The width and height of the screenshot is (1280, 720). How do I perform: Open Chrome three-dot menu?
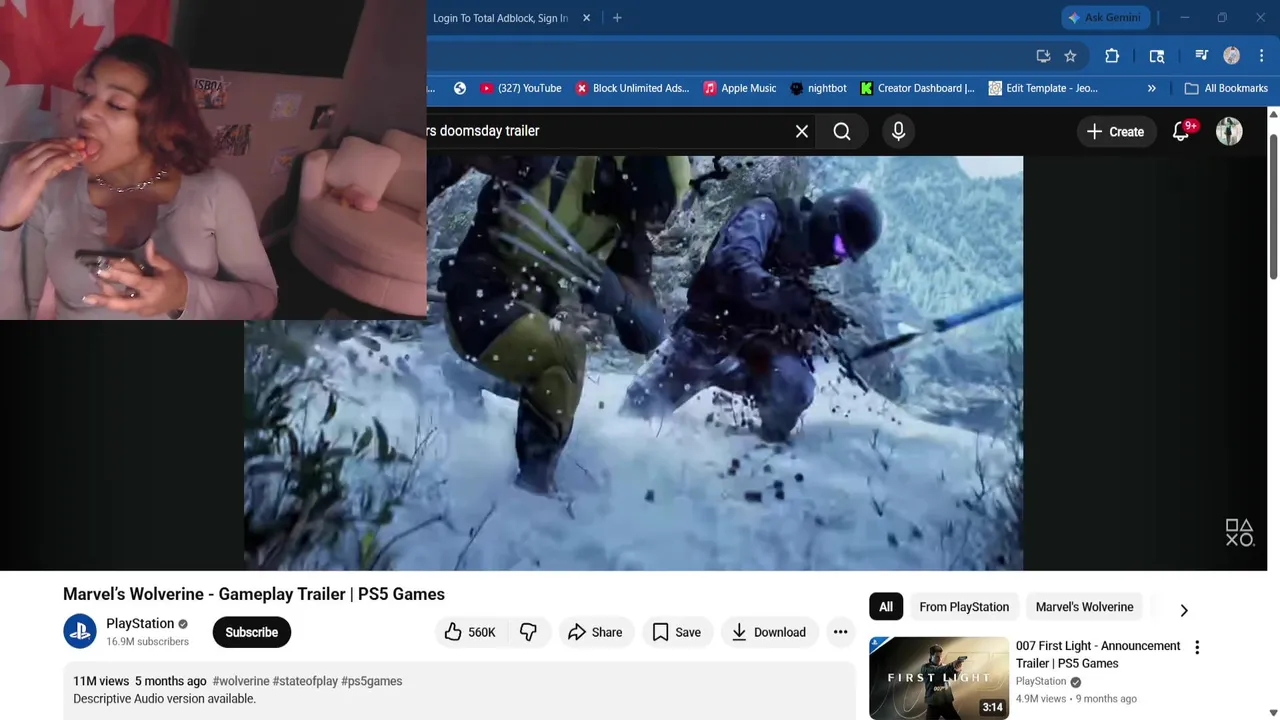coord(1261,56)
